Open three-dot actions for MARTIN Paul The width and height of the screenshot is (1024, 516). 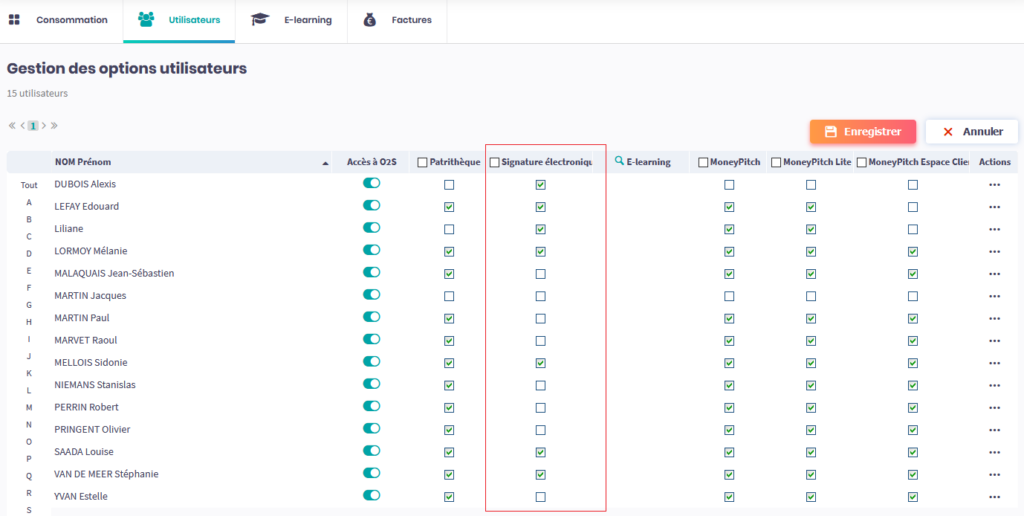pos(994,319)
